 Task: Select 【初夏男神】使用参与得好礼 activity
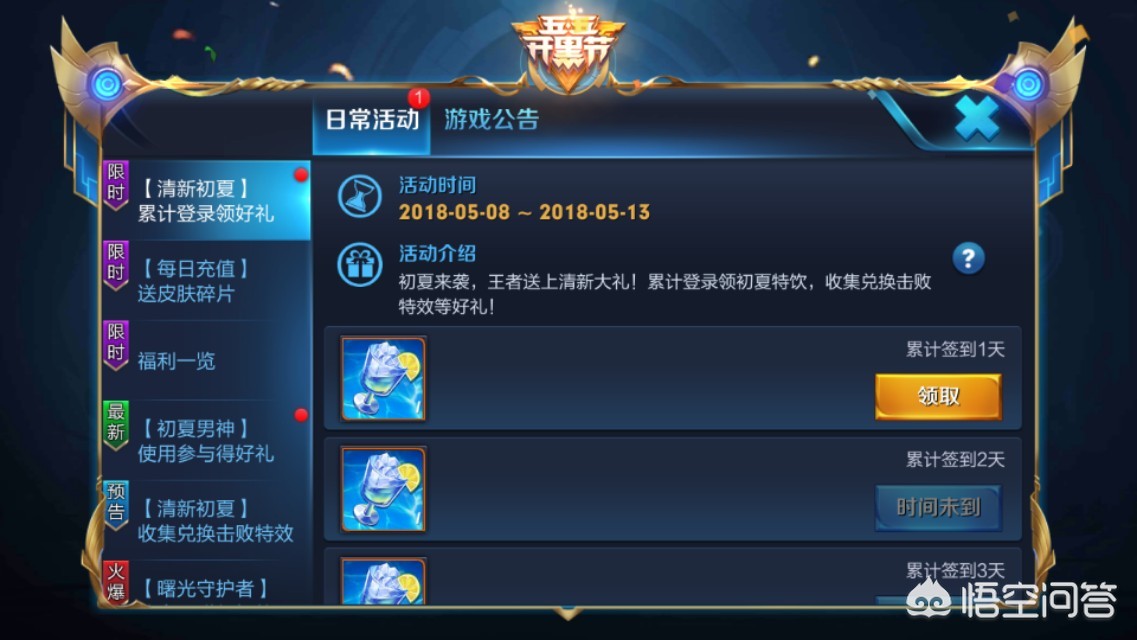pyautogui.click(x=207, y=441)
